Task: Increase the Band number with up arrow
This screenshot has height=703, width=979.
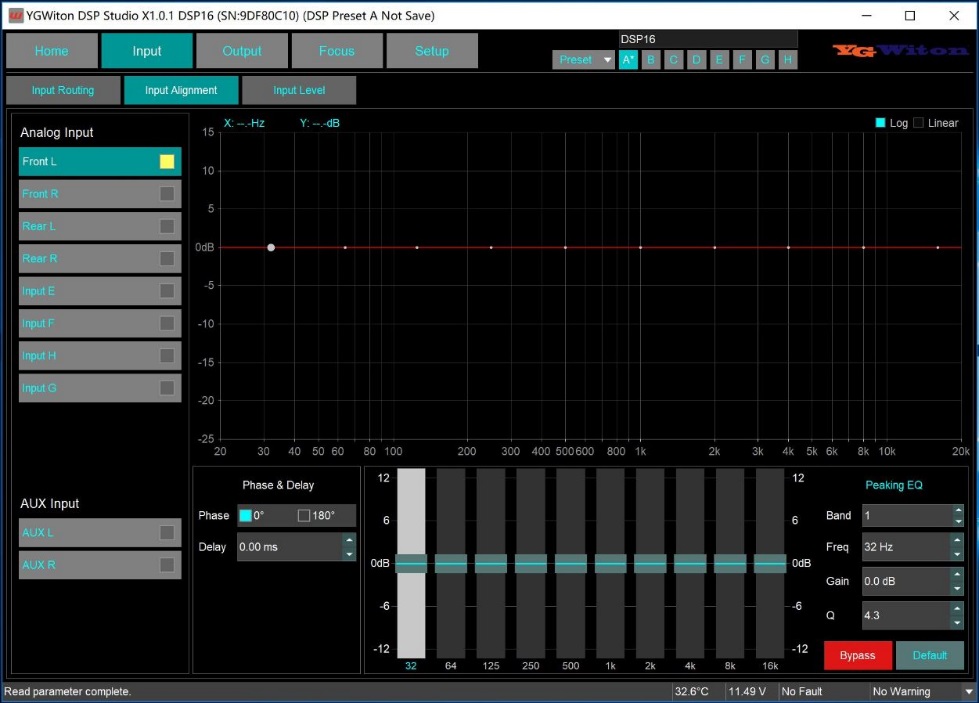Action: coord(958,509)
